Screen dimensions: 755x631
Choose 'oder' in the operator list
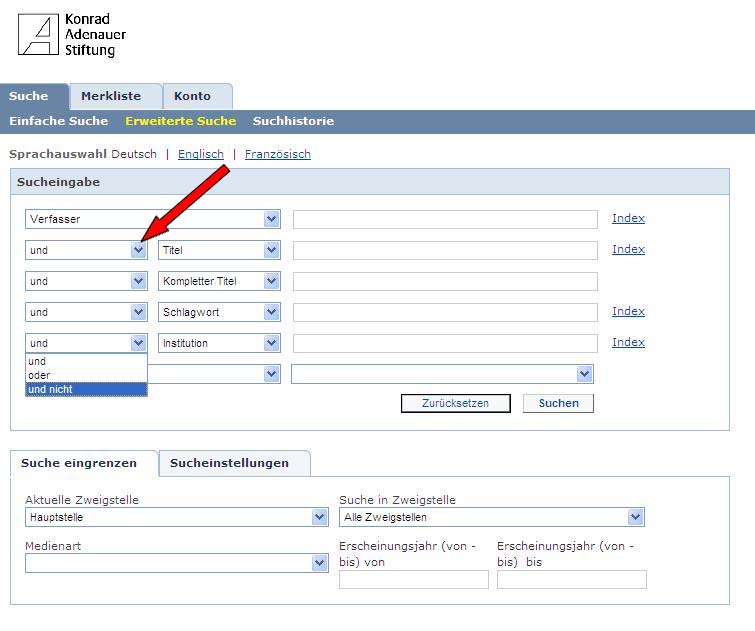(86, 375)
